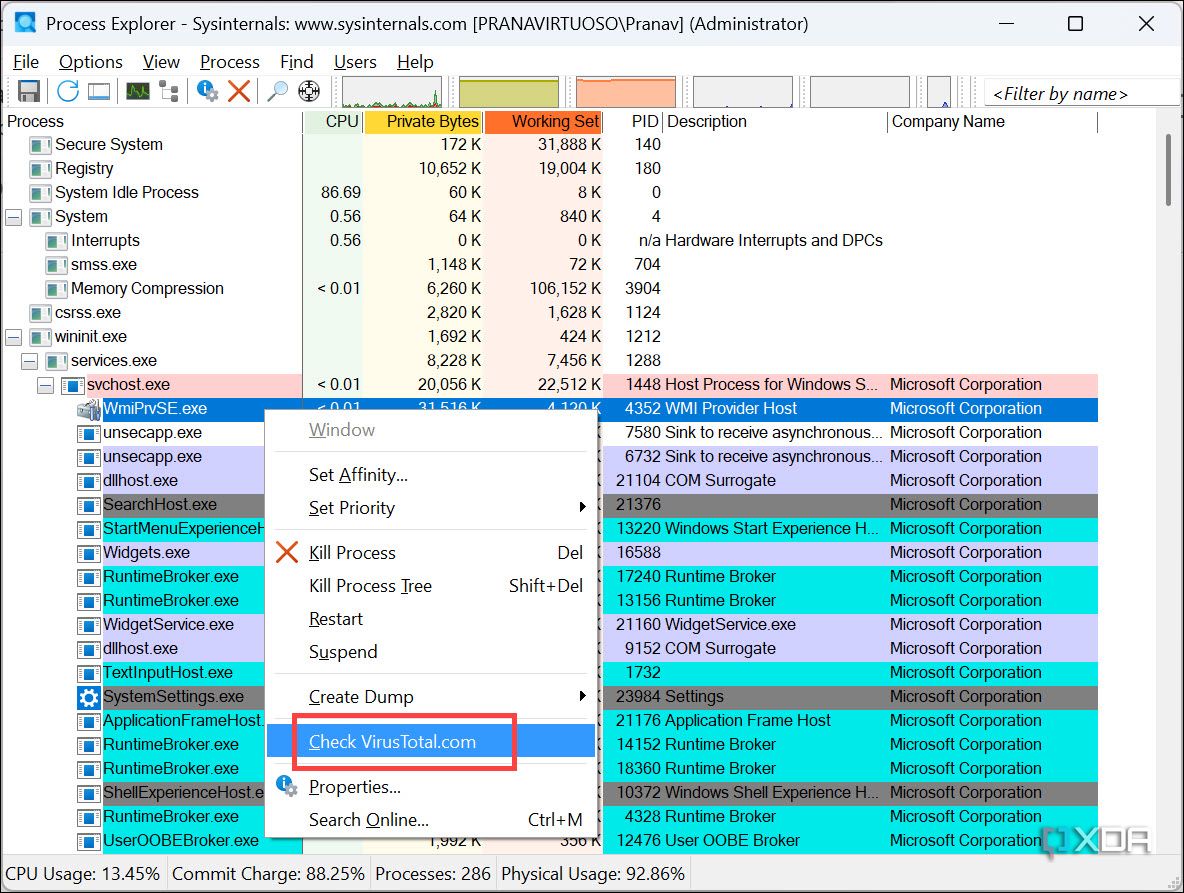Click the Properties toolbar icon with gear
This screenshot has height=893, width=1184.
point(207,91)
